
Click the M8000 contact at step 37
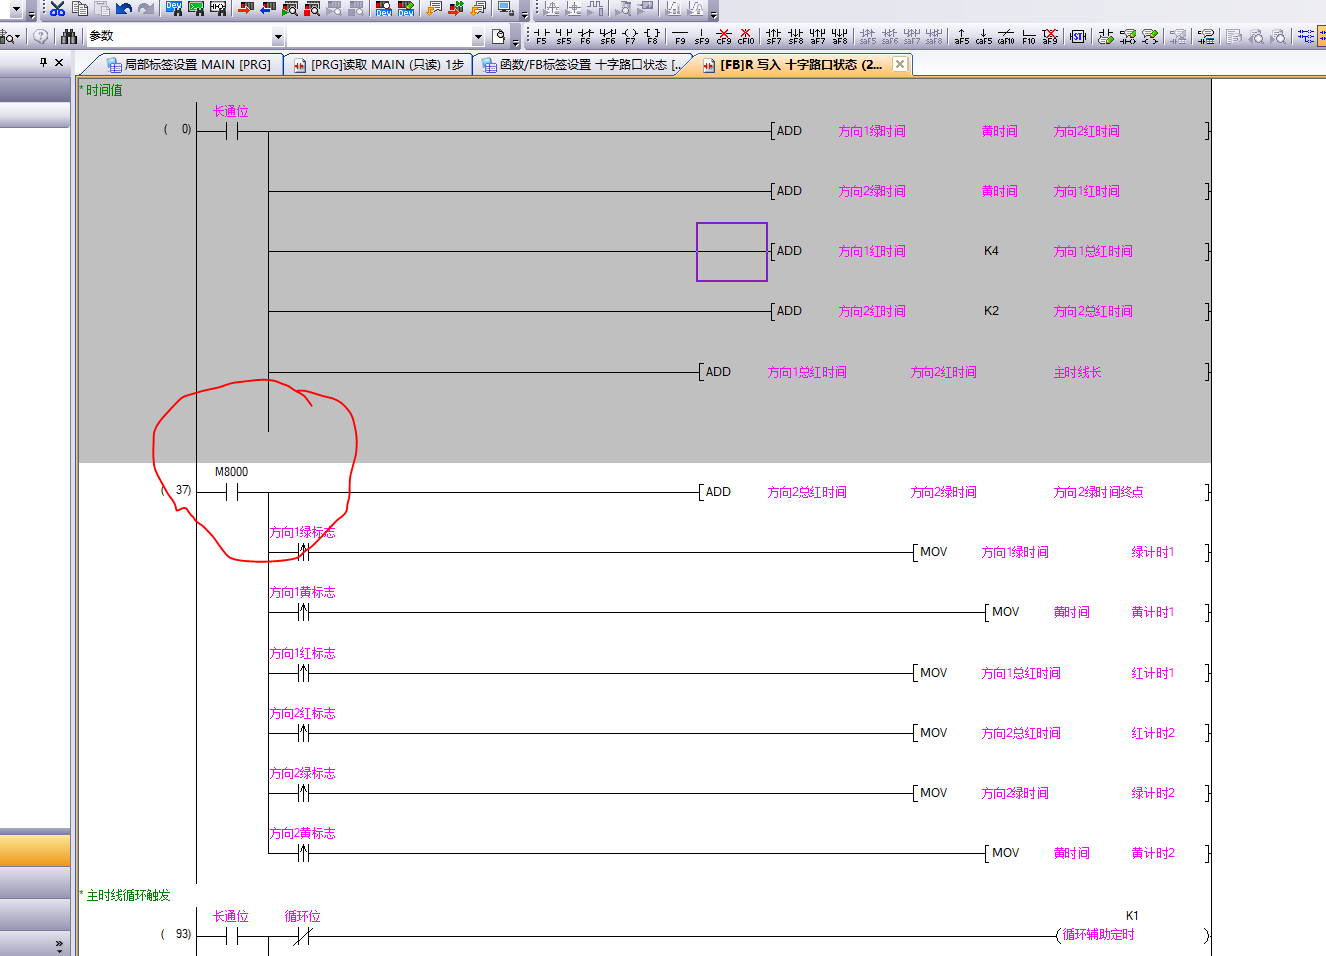(231, 491)
